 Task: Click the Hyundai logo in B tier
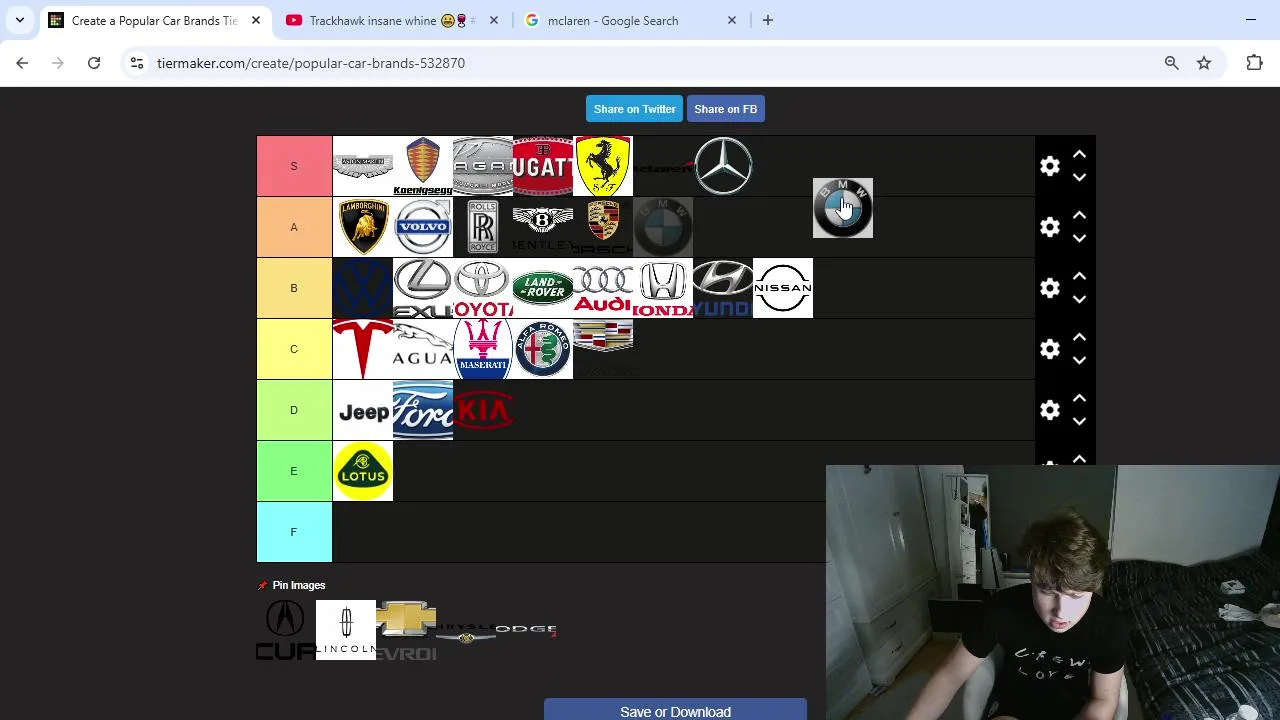[722, 288]
